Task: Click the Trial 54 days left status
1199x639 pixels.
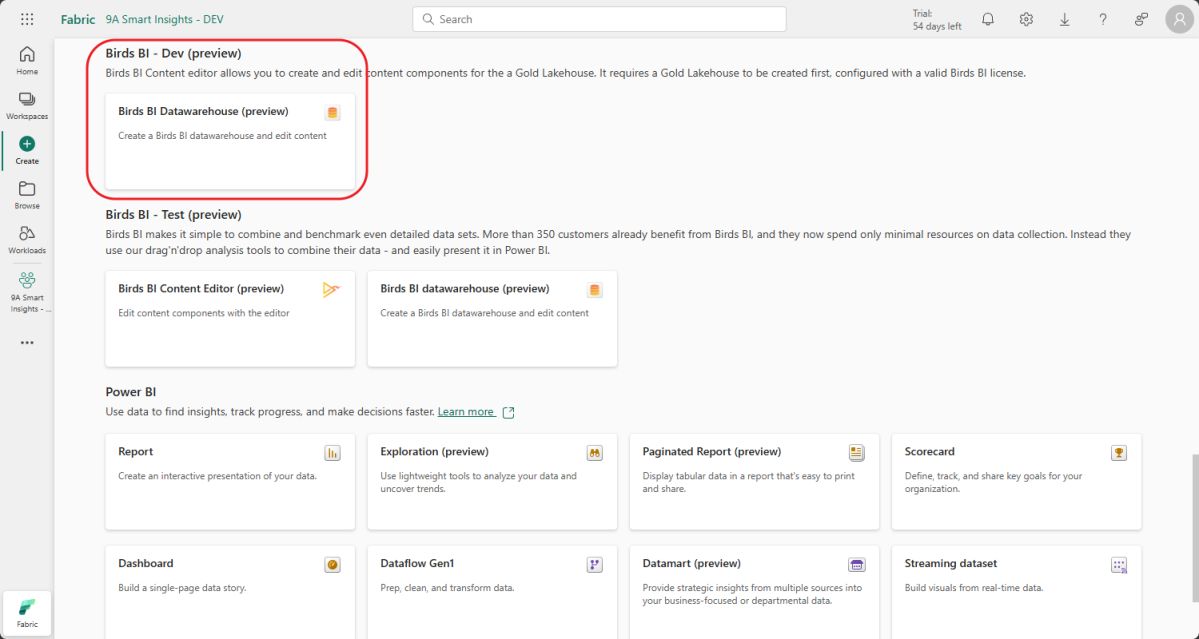Action: point(937,19)
